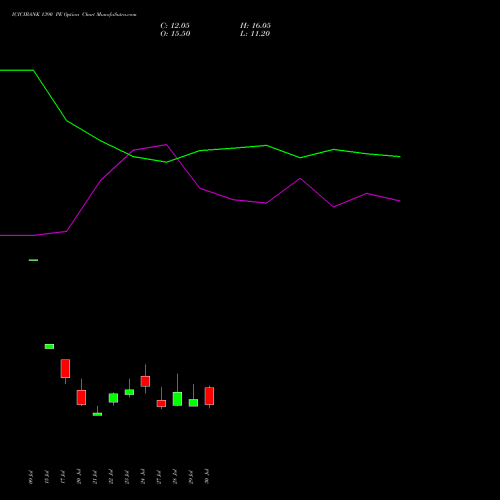Click the ICICIBANK 1390 PE Options chart title
Image resolution: width=500 pixels, height=500 pixels.
[x=74, y=15]
